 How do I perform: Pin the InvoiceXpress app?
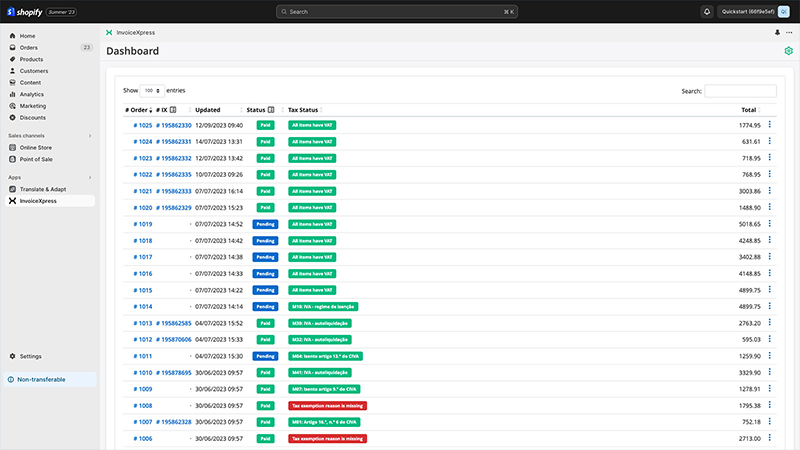(x=777, y=33)
